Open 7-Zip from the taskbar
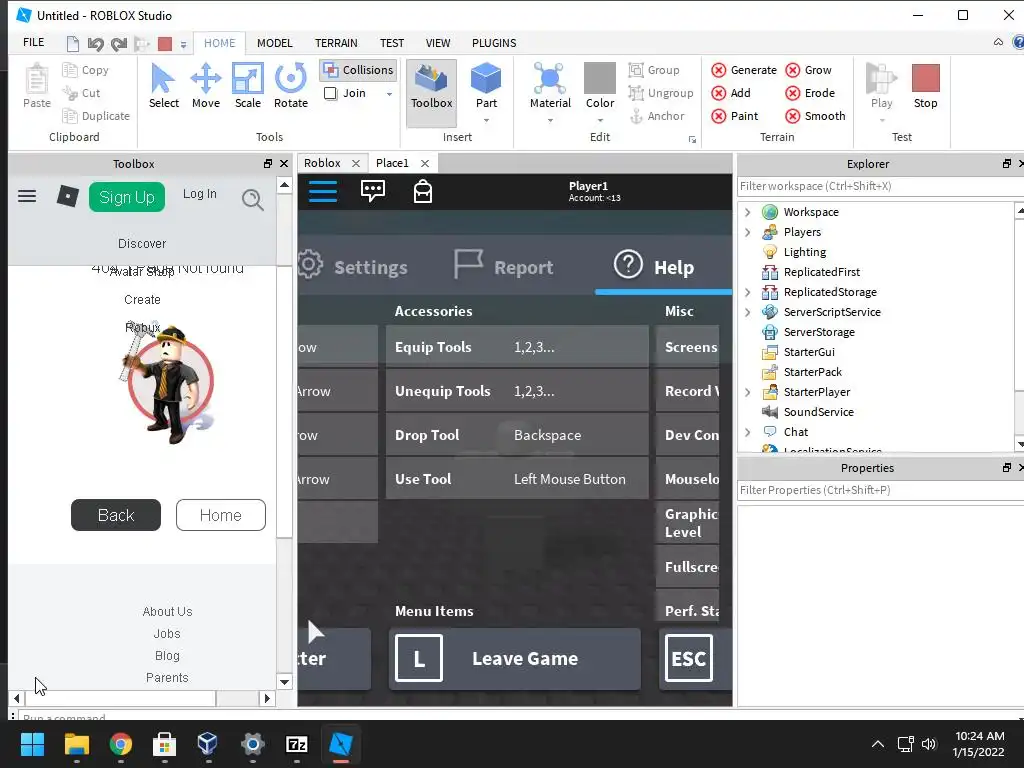This screenshot has width=1024, height=768. click(x=296, y=744)
